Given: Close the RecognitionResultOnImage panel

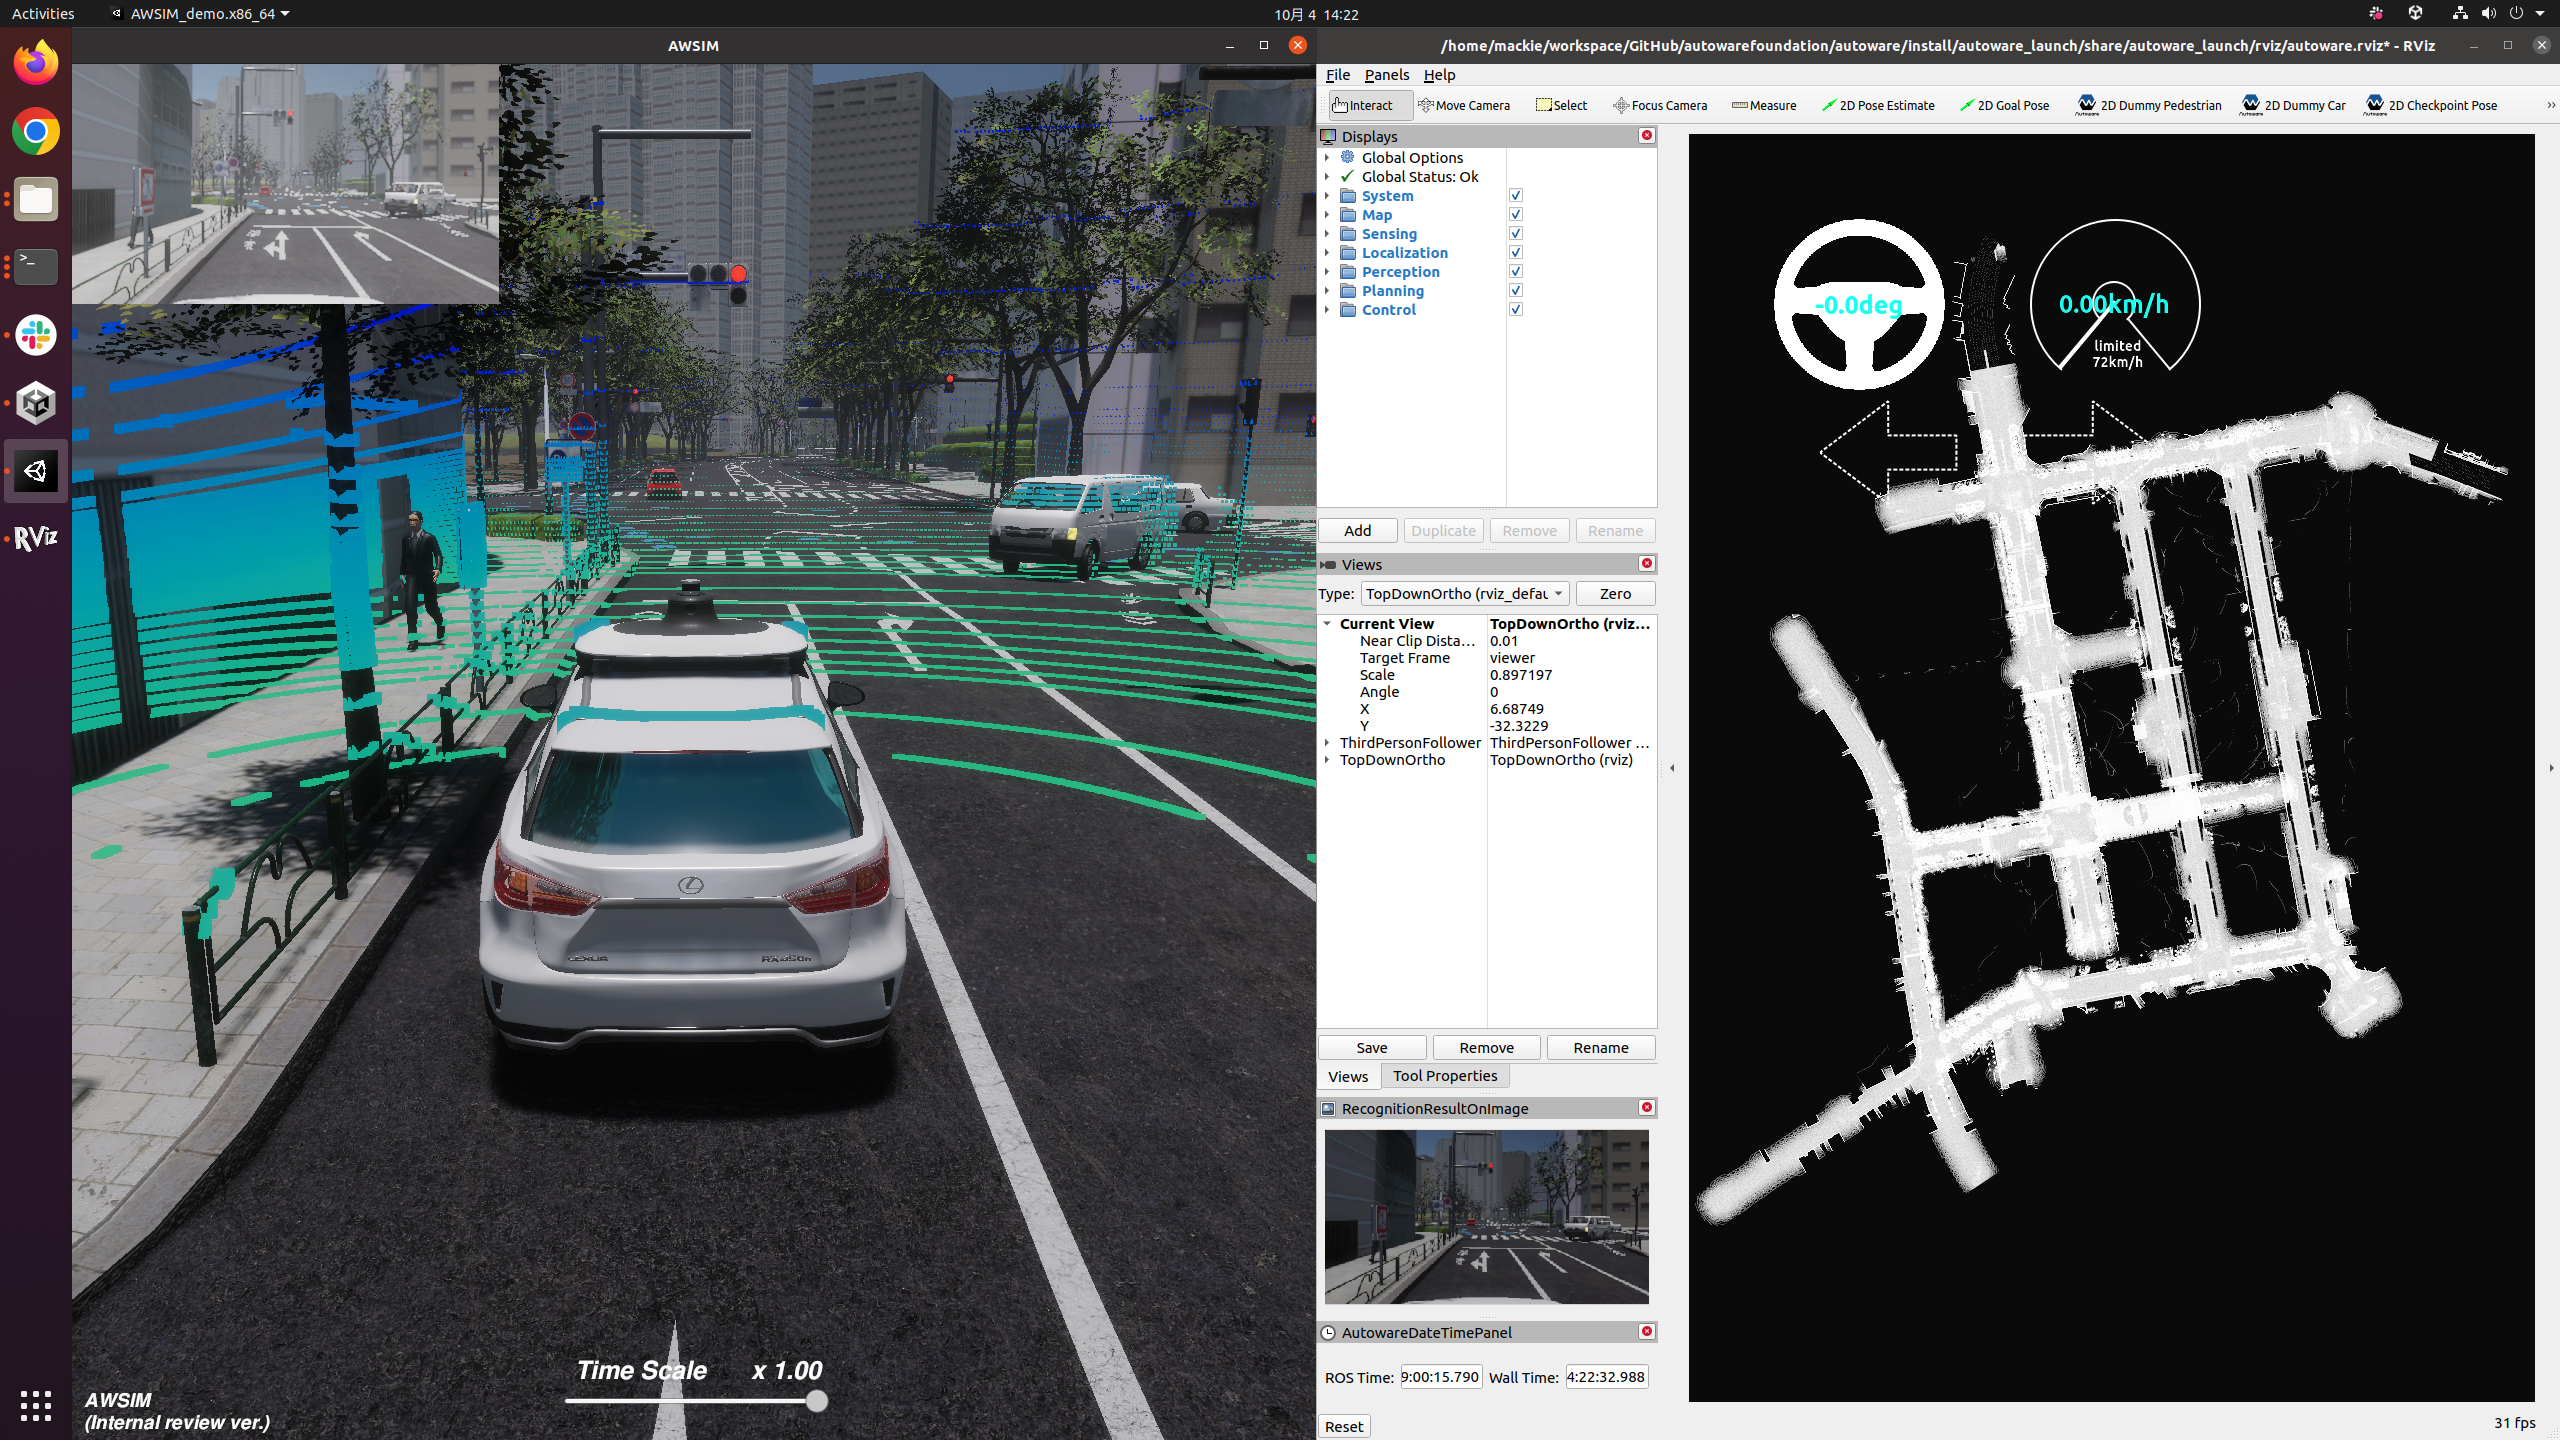Looking at the screenshot, I should click(1646, 1107).
